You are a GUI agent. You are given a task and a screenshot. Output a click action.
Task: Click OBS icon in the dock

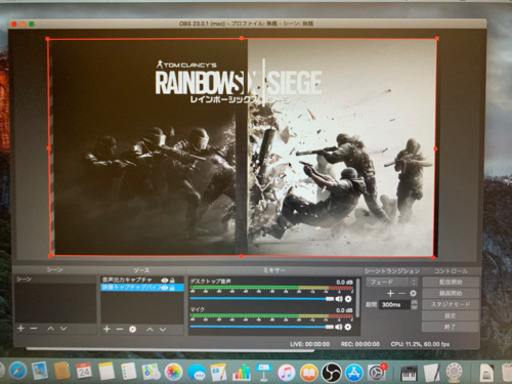click(331, 372)
